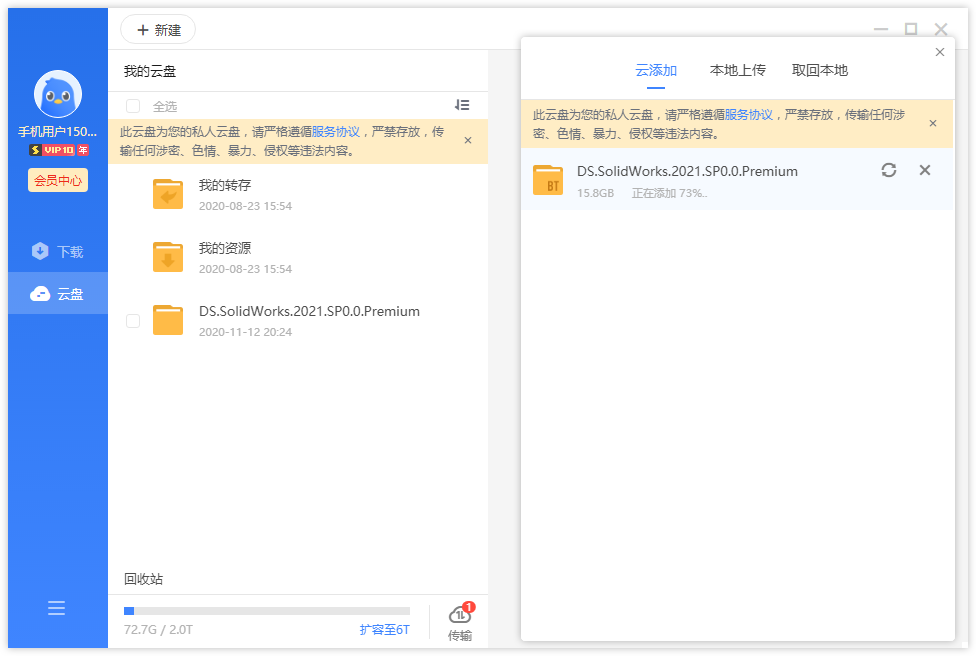This screenshot has width=976, height=656.
Task: Cancel the SolidWorks cloud add task
Action: [x=925, y=170]
